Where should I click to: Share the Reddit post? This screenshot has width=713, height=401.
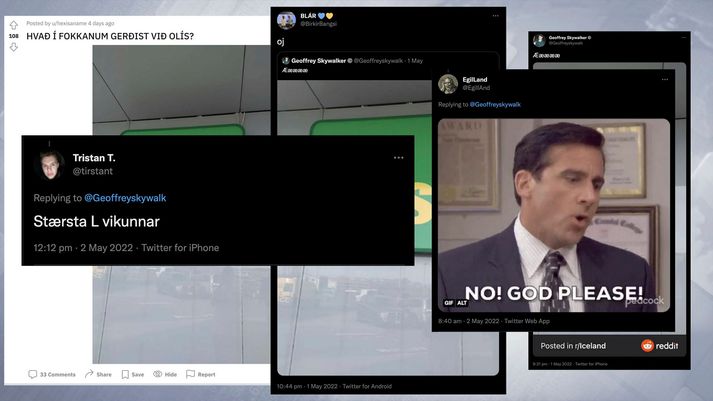(x=98, y=374)
